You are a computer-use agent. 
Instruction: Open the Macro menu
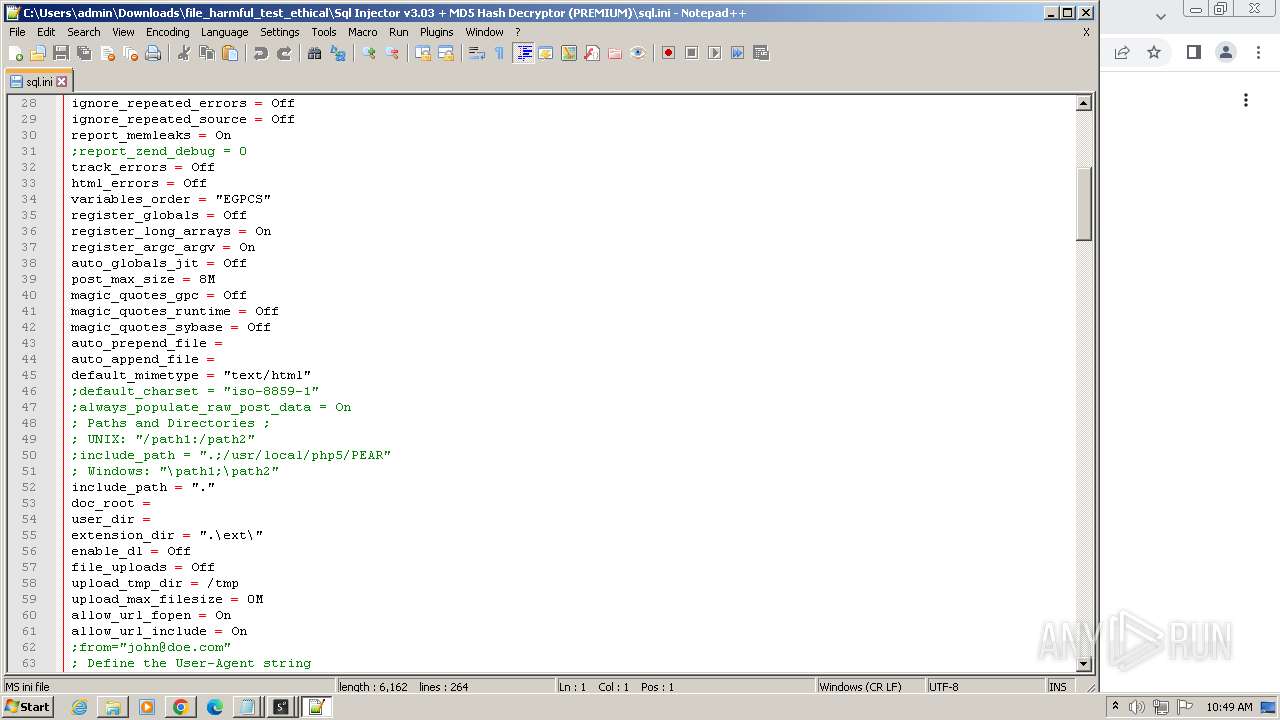(362, 32)
